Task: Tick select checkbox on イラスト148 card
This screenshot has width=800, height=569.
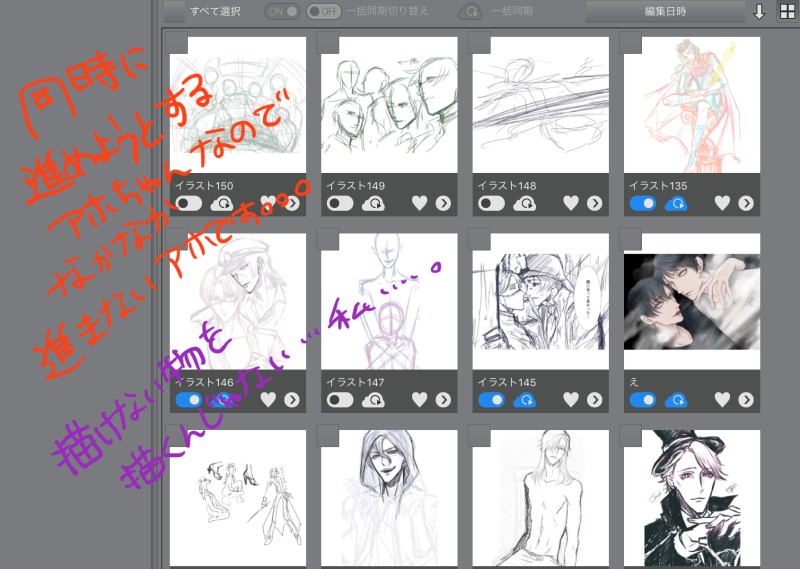Action: pos(479,42)
